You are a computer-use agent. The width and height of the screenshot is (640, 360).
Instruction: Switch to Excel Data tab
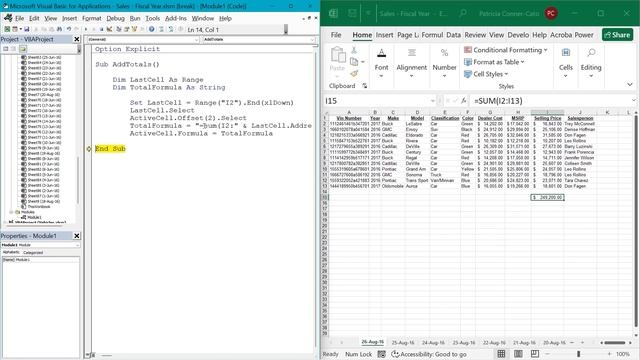[x=453, y=35]
